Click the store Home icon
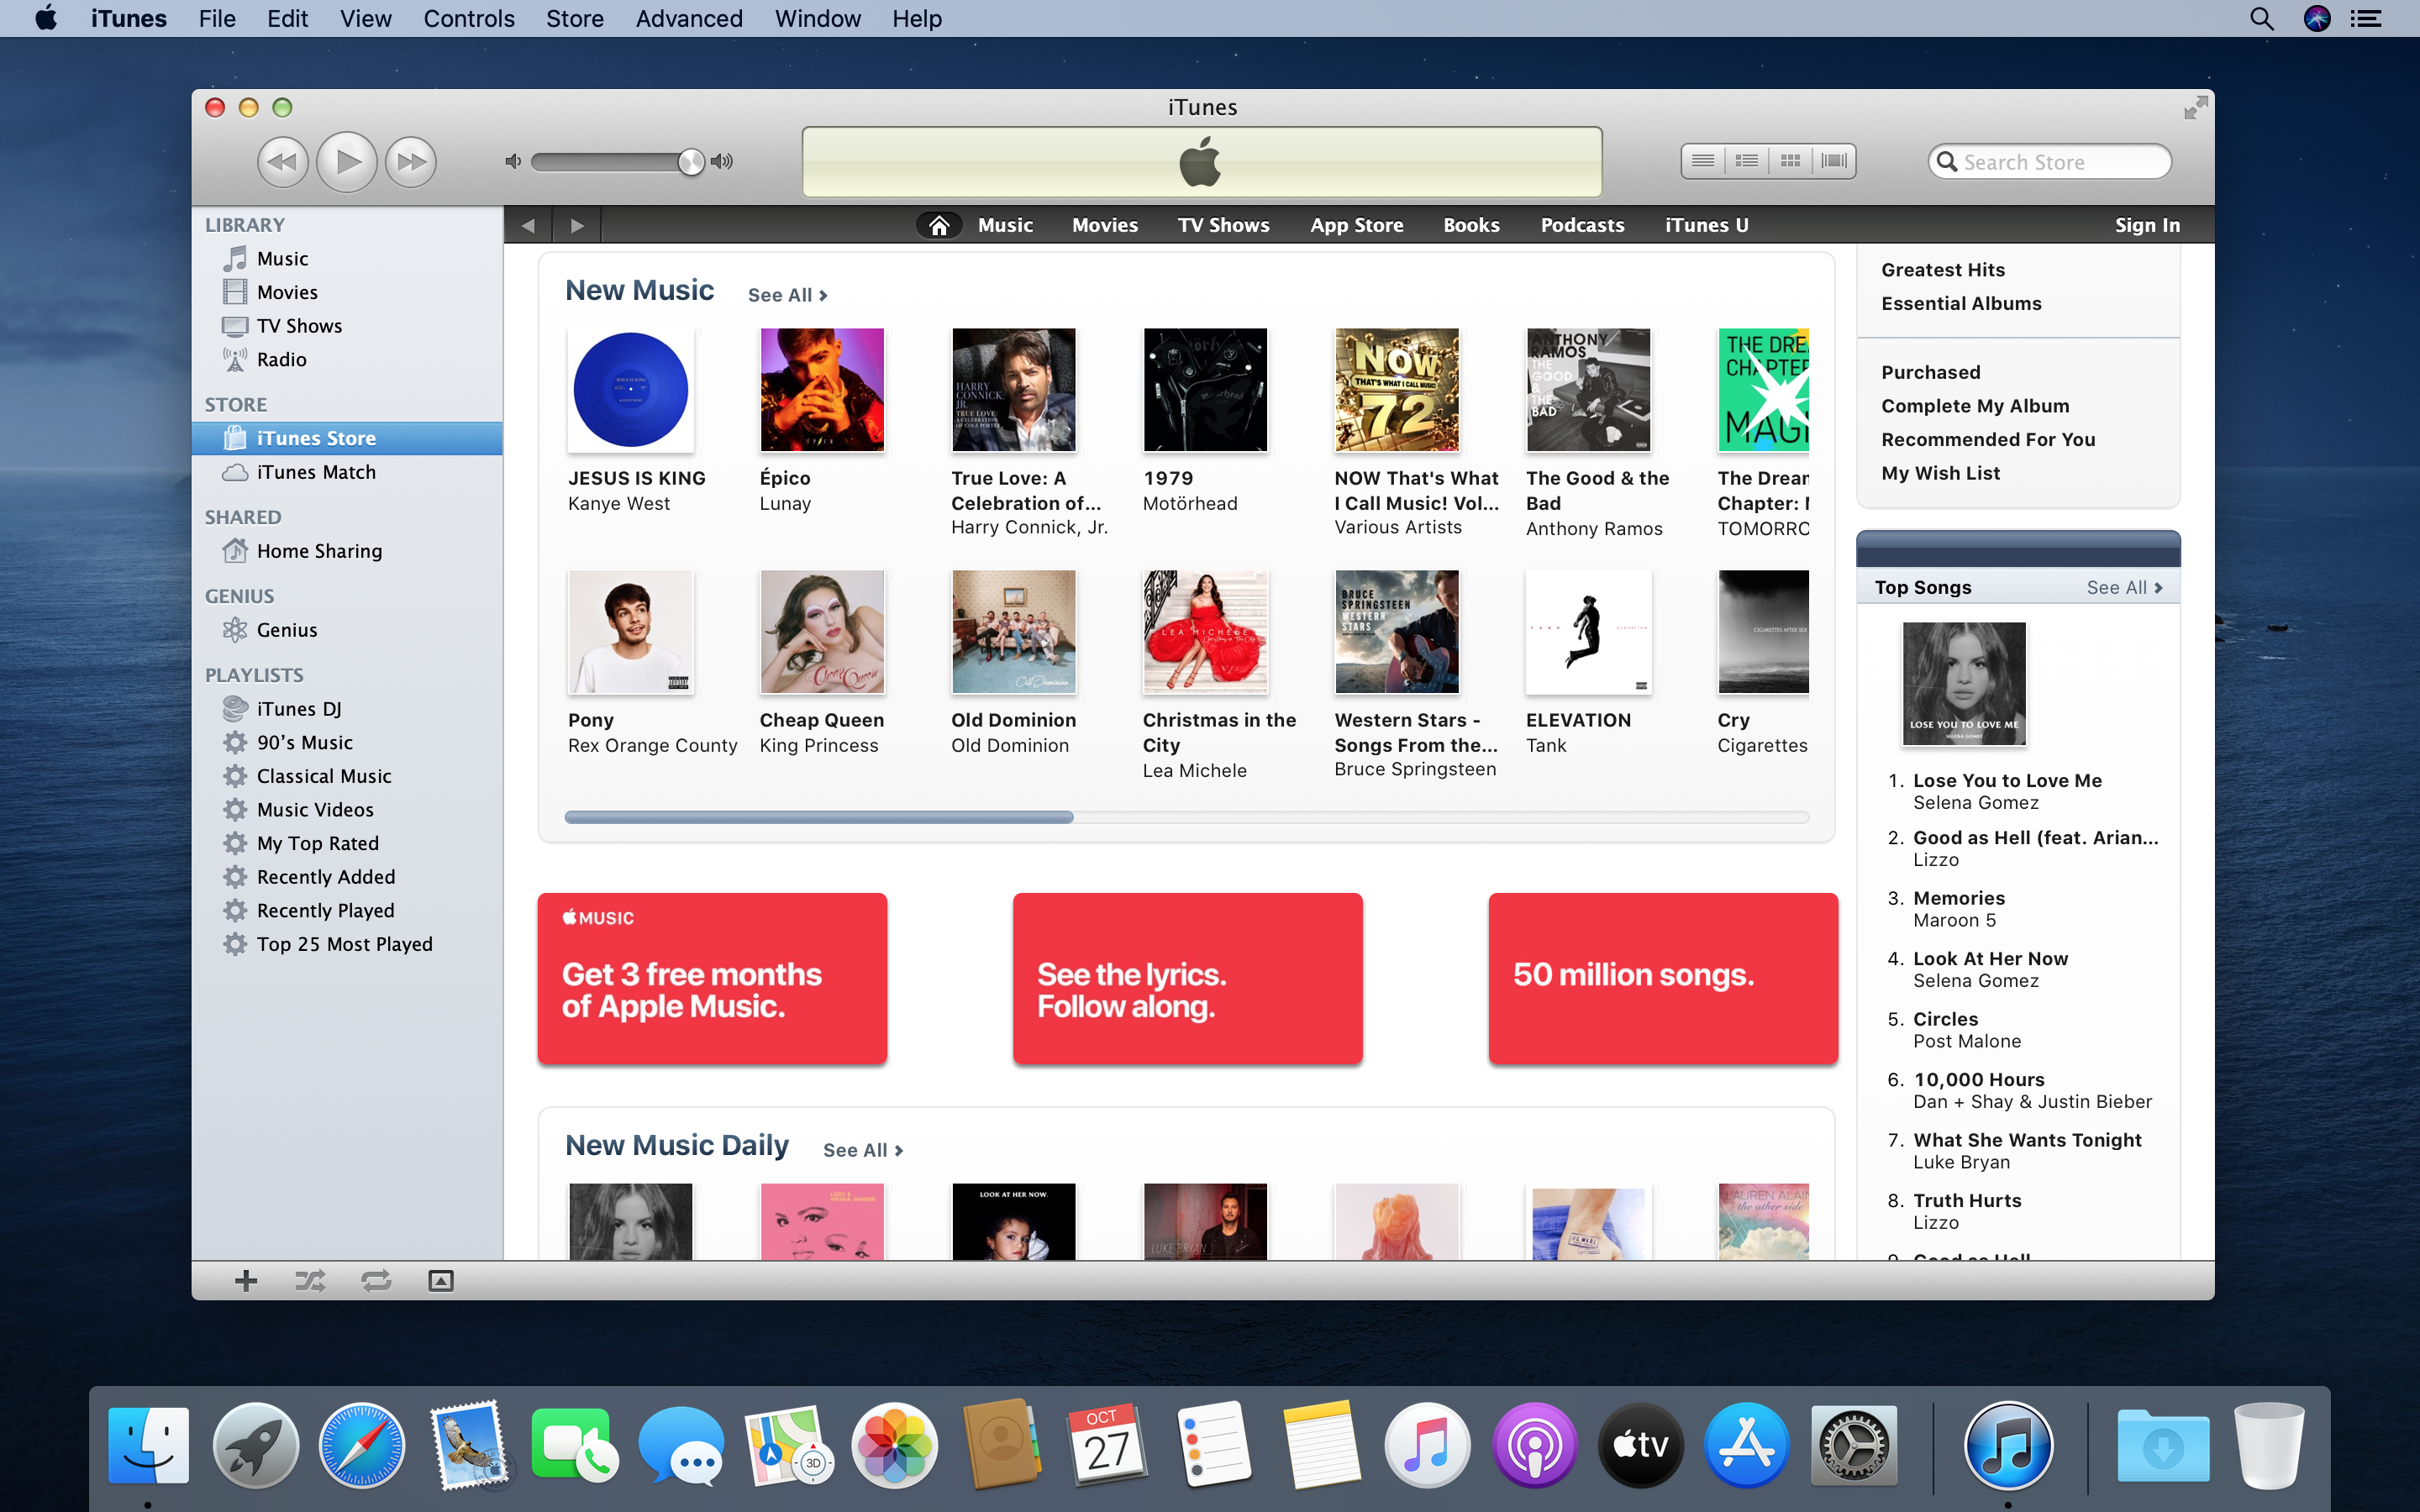This screenshot has height=1512, width=2420. click(x=938, y=225)
